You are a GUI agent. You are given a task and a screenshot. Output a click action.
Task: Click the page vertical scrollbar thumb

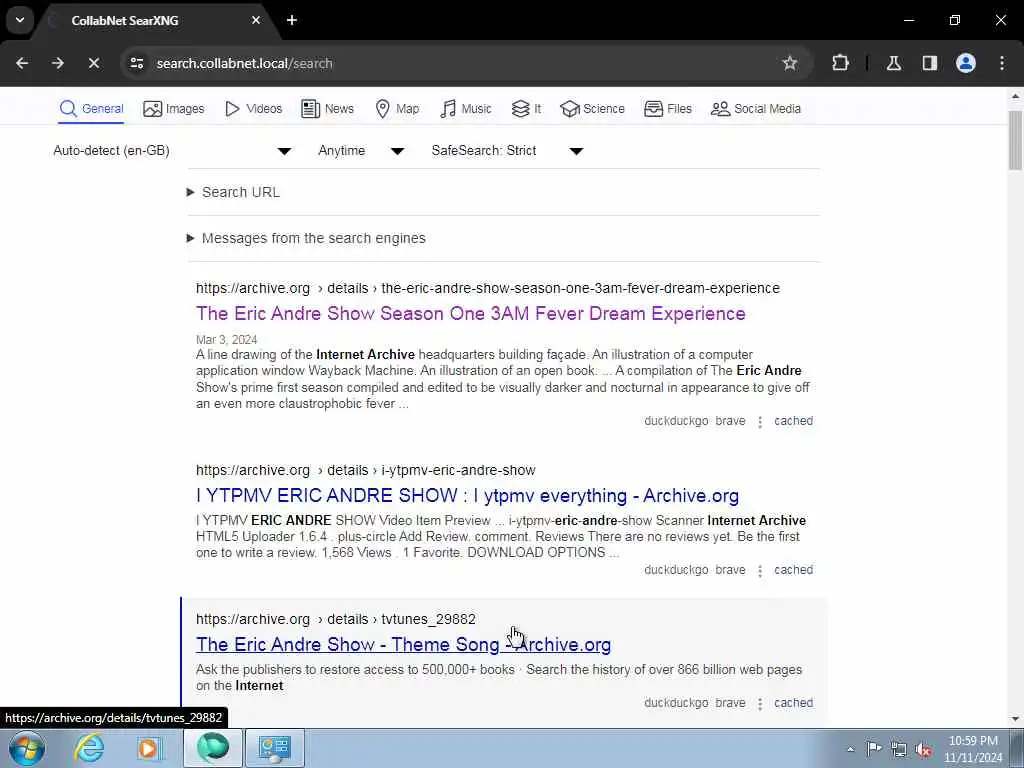click(1015, 140)
